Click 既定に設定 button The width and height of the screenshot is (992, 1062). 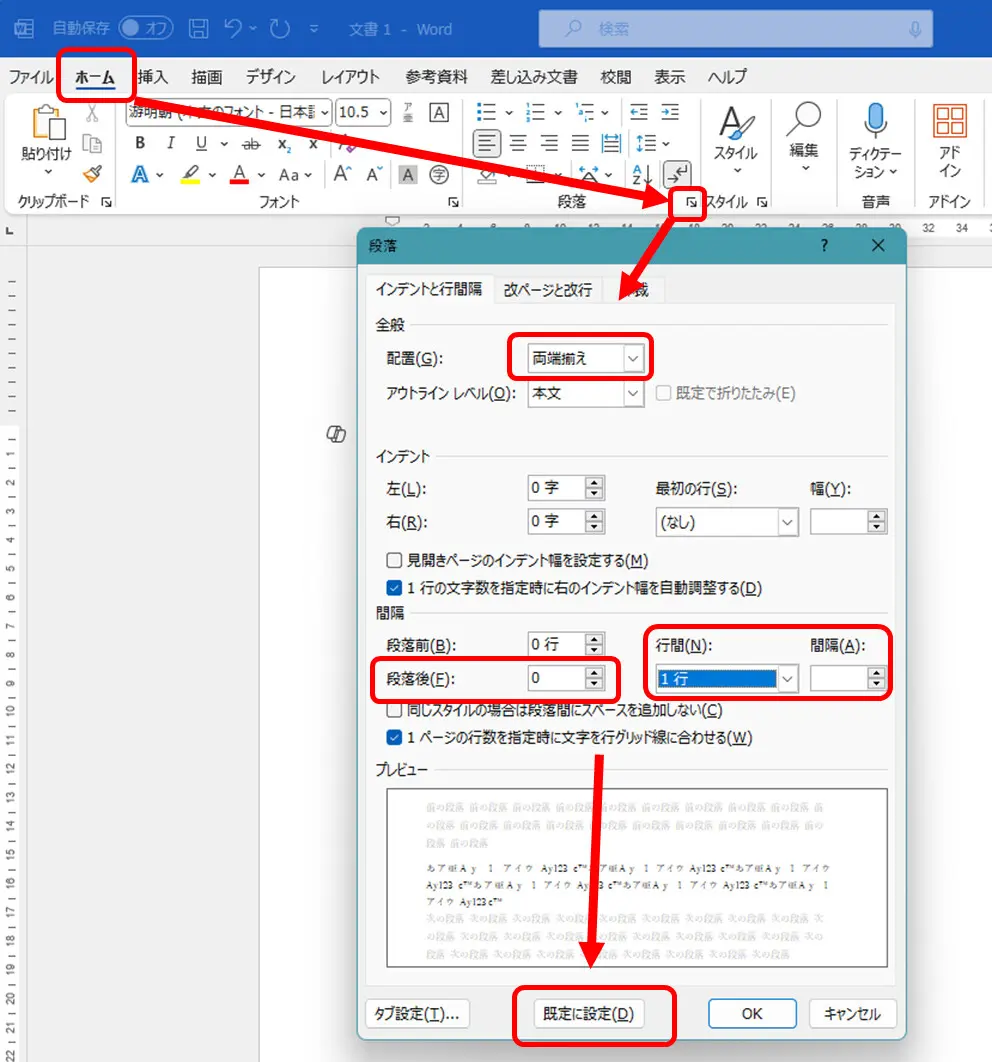tap(588, 1013)
